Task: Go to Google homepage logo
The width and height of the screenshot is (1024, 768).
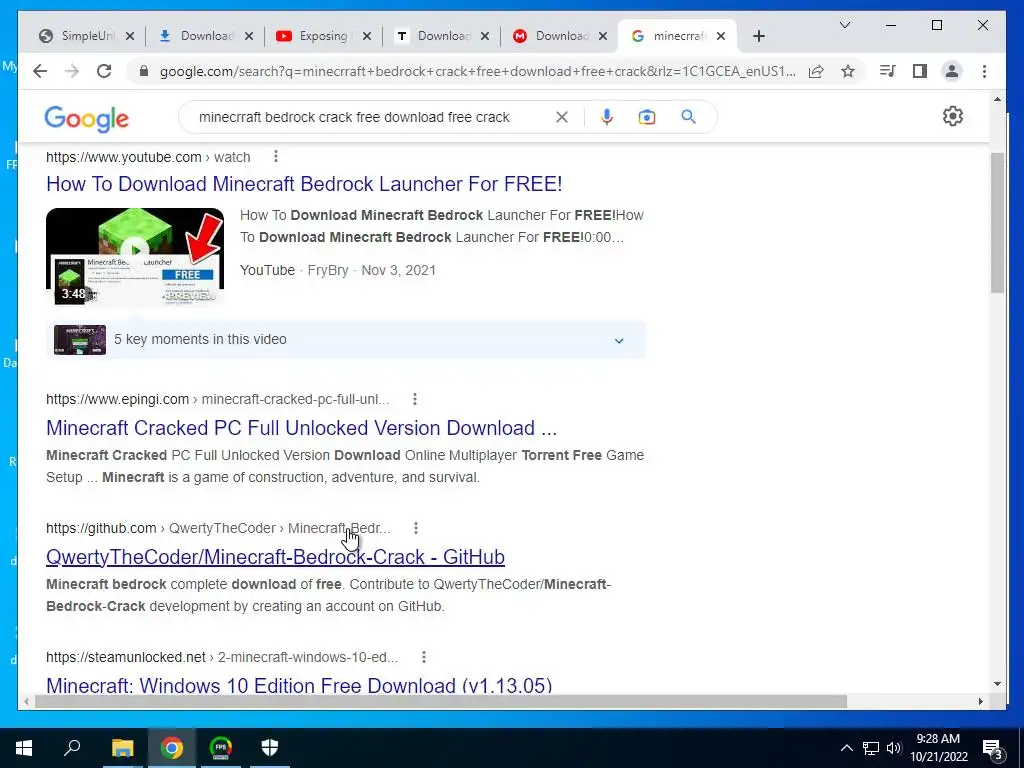Action: click(86, 118)
